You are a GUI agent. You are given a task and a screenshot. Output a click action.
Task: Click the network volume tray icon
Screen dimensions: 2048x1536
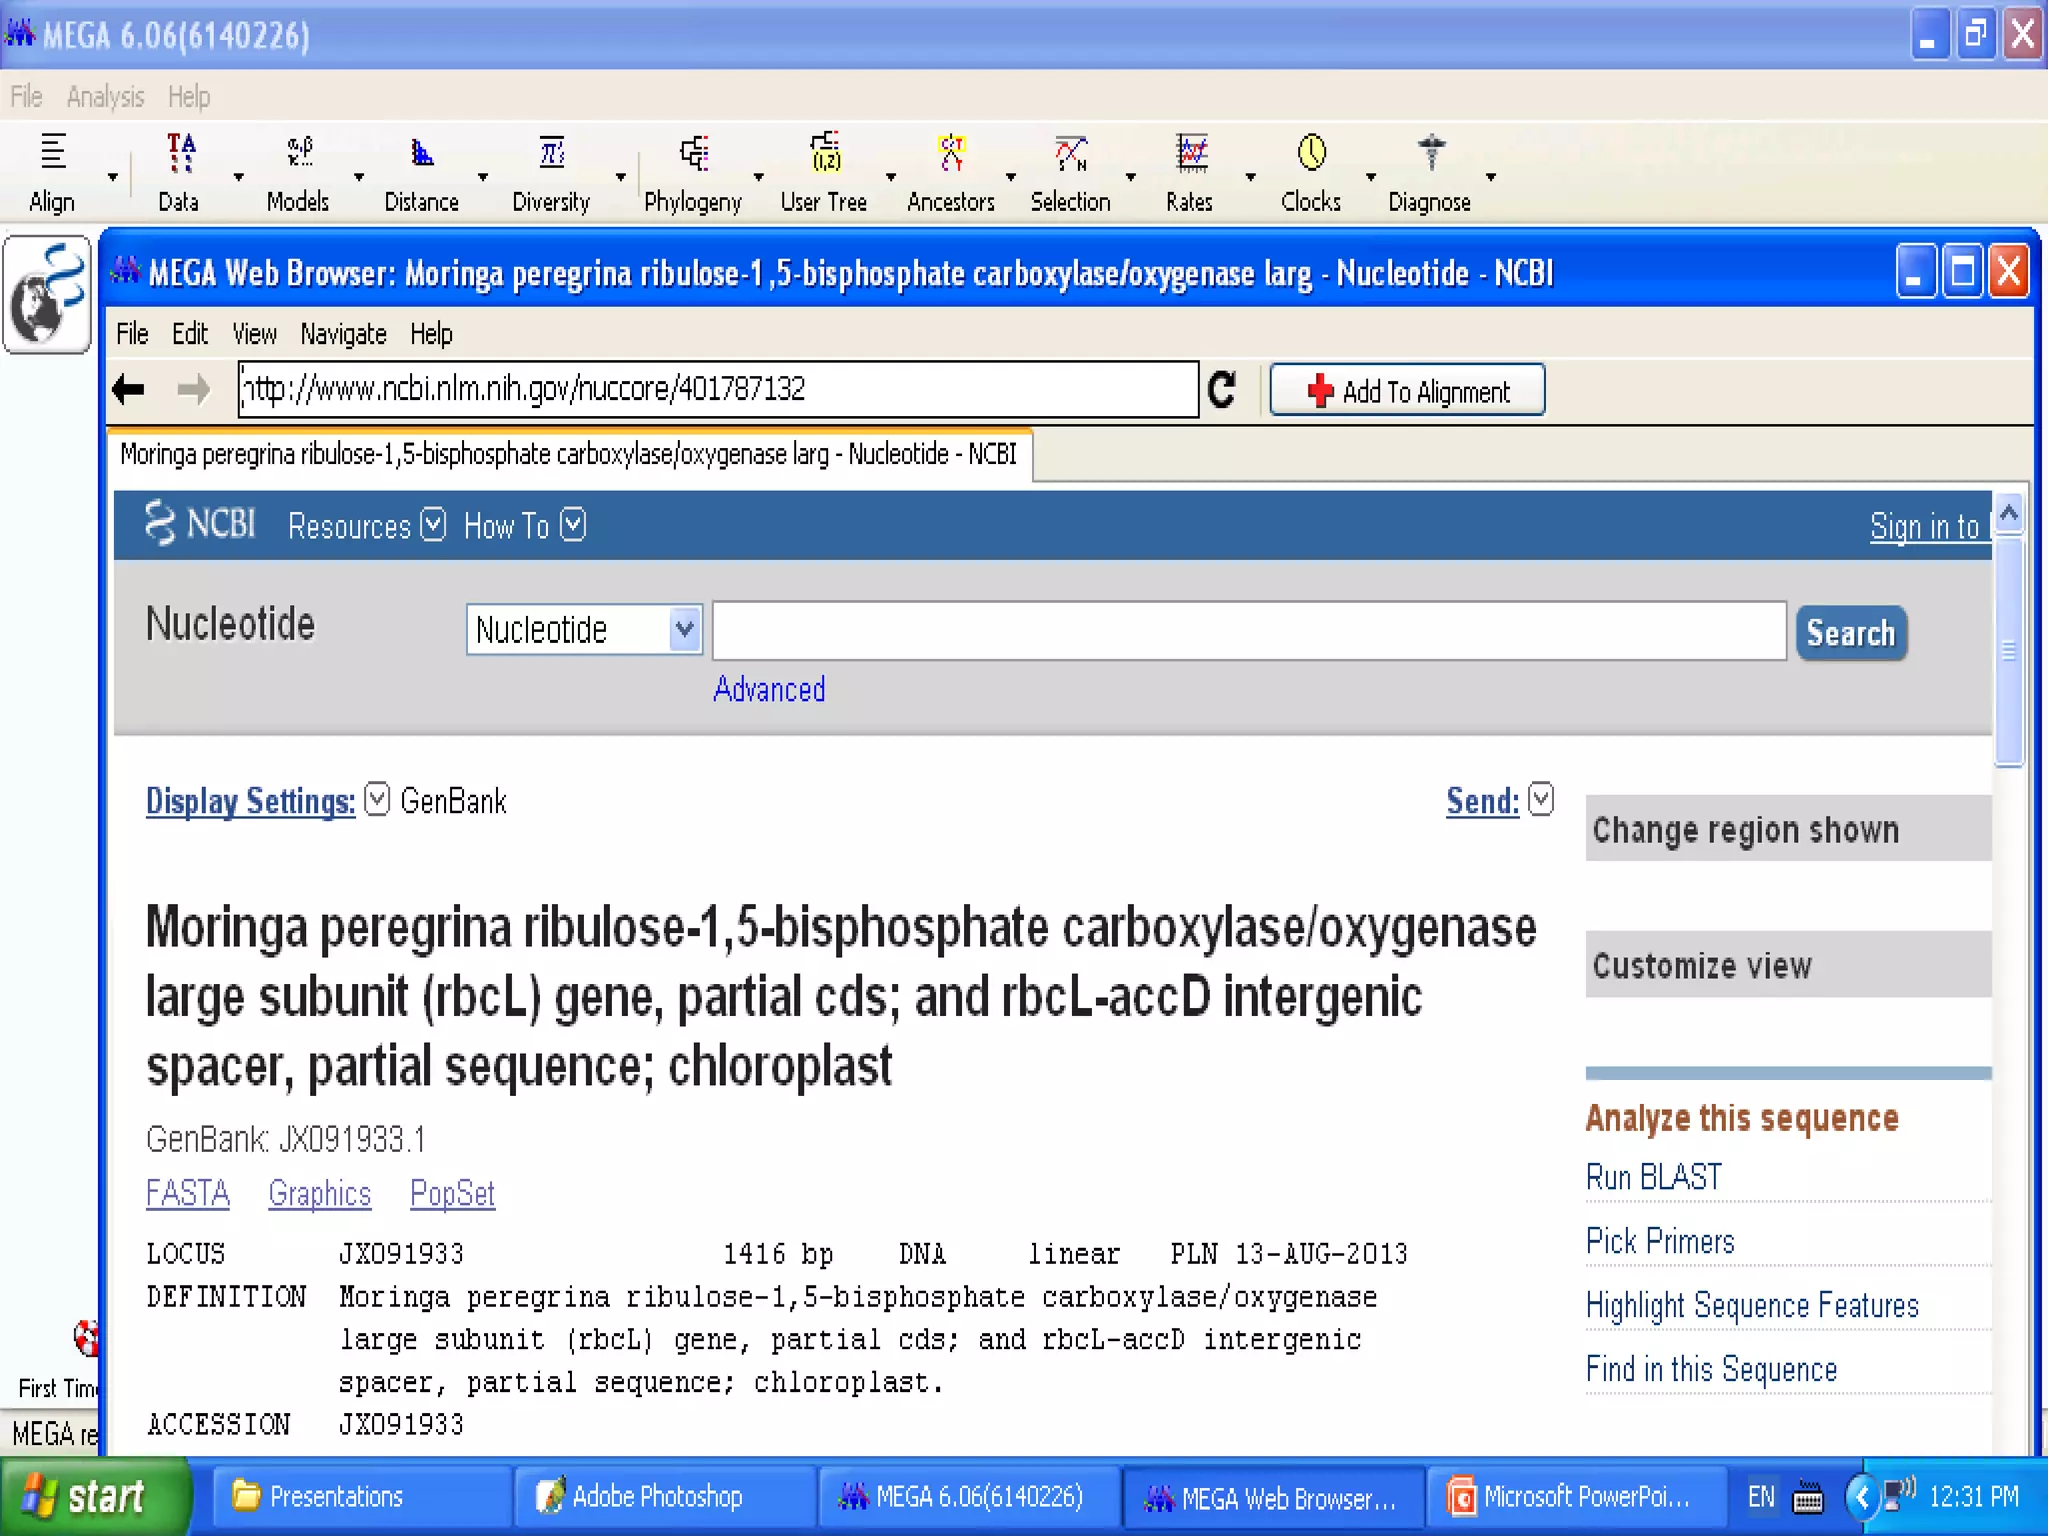pos(1898,1495)
